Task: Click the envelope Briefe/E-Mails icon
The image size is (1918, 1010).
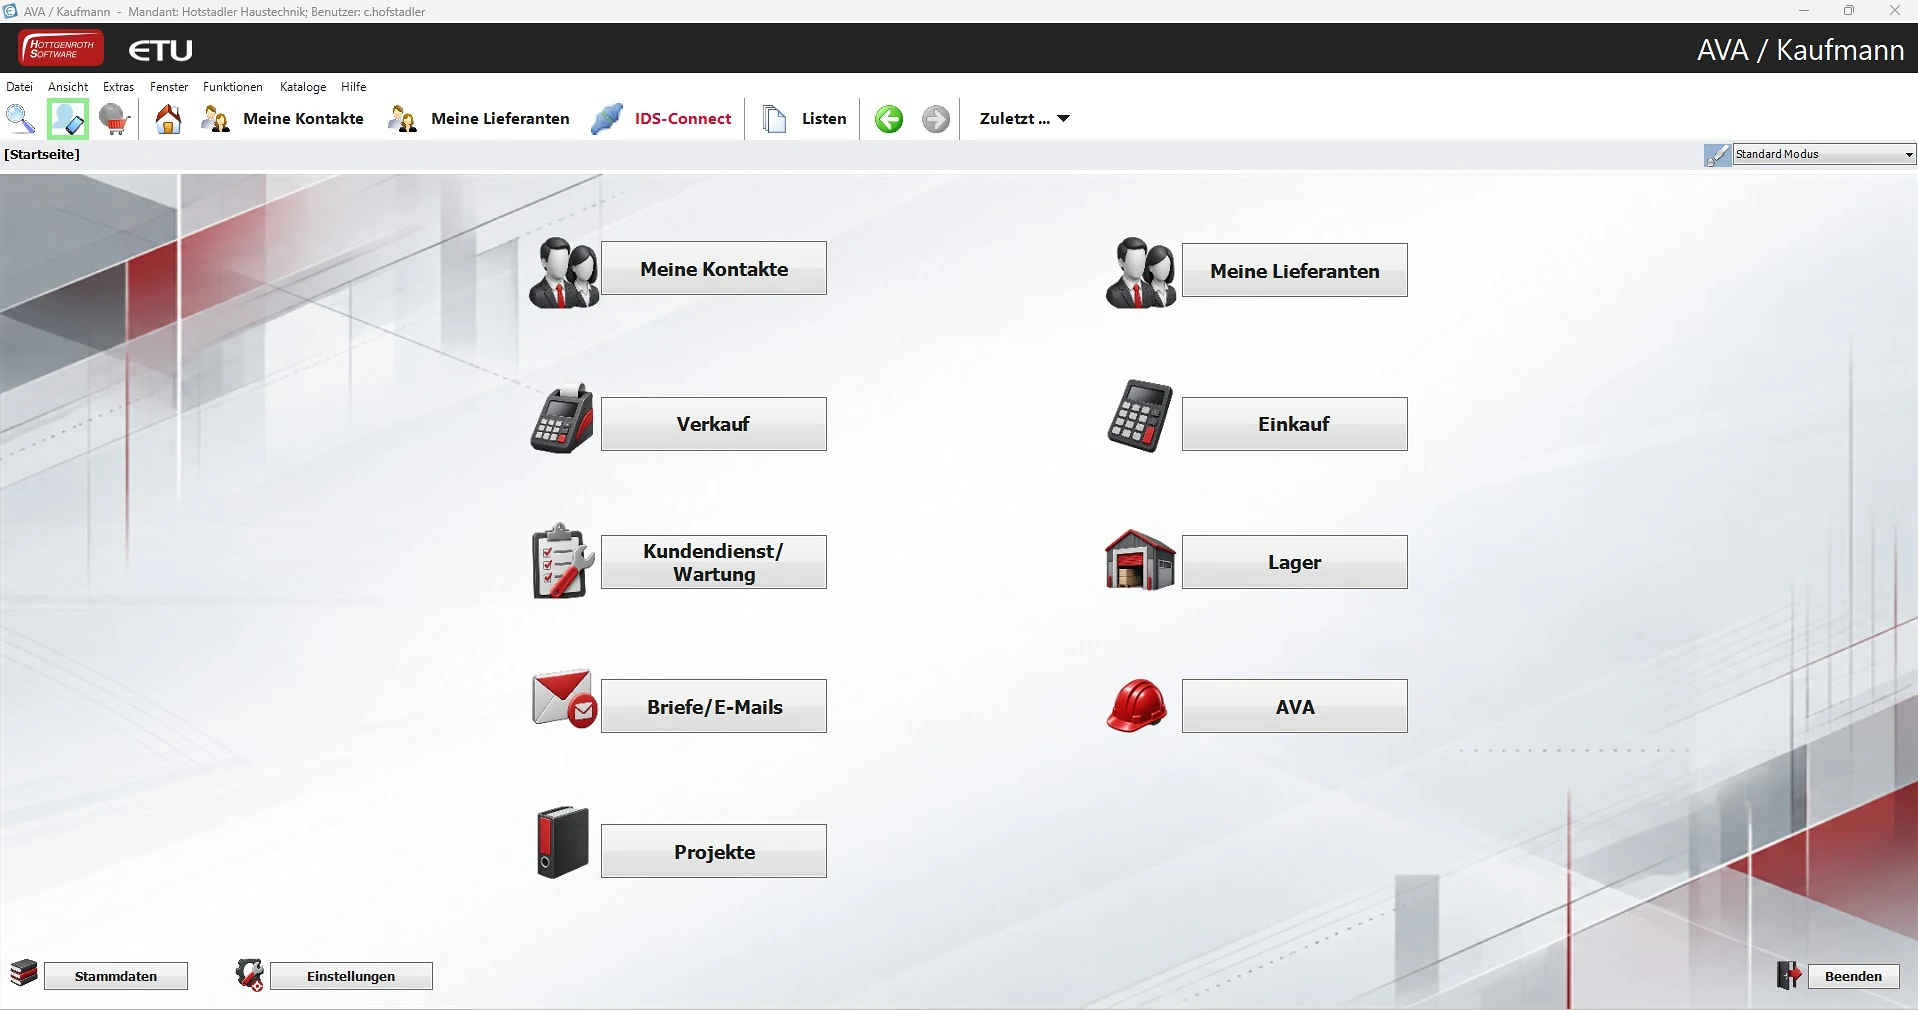Action: pos(565,699)
